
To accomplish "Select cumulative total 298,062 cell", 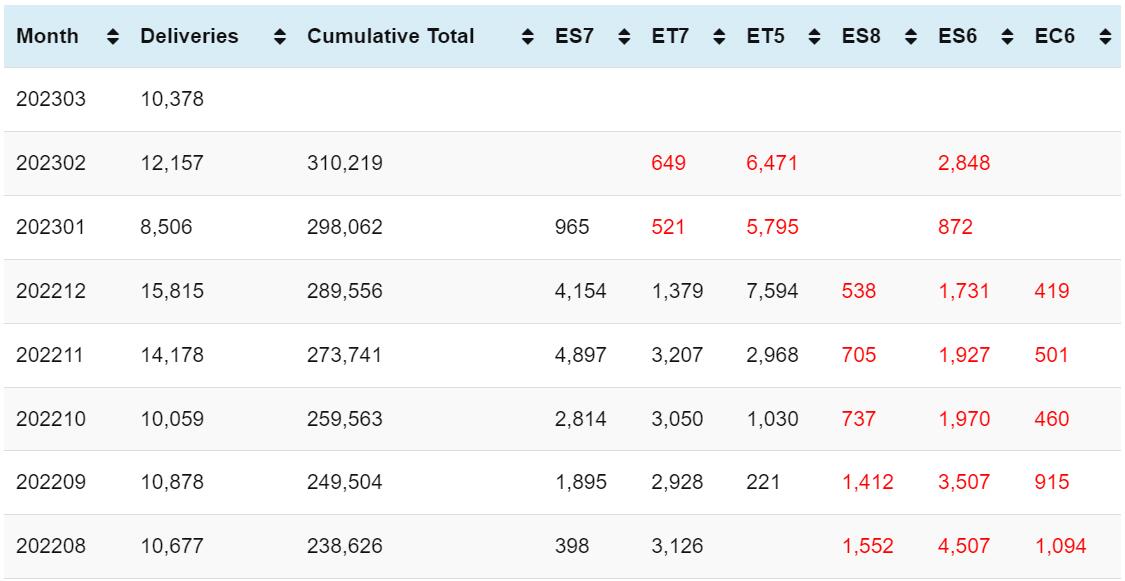I will point(344,228).
